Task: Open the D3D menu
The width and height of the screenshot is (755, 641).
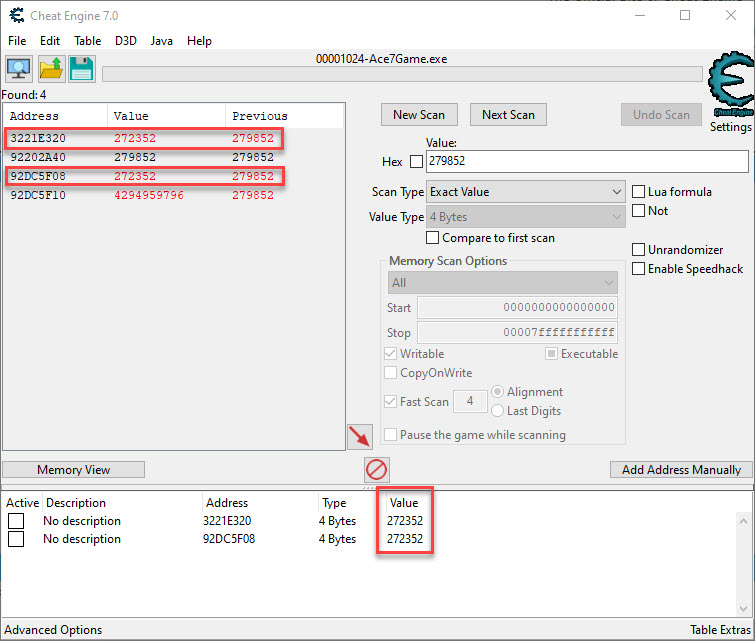Action: [126, 41]
